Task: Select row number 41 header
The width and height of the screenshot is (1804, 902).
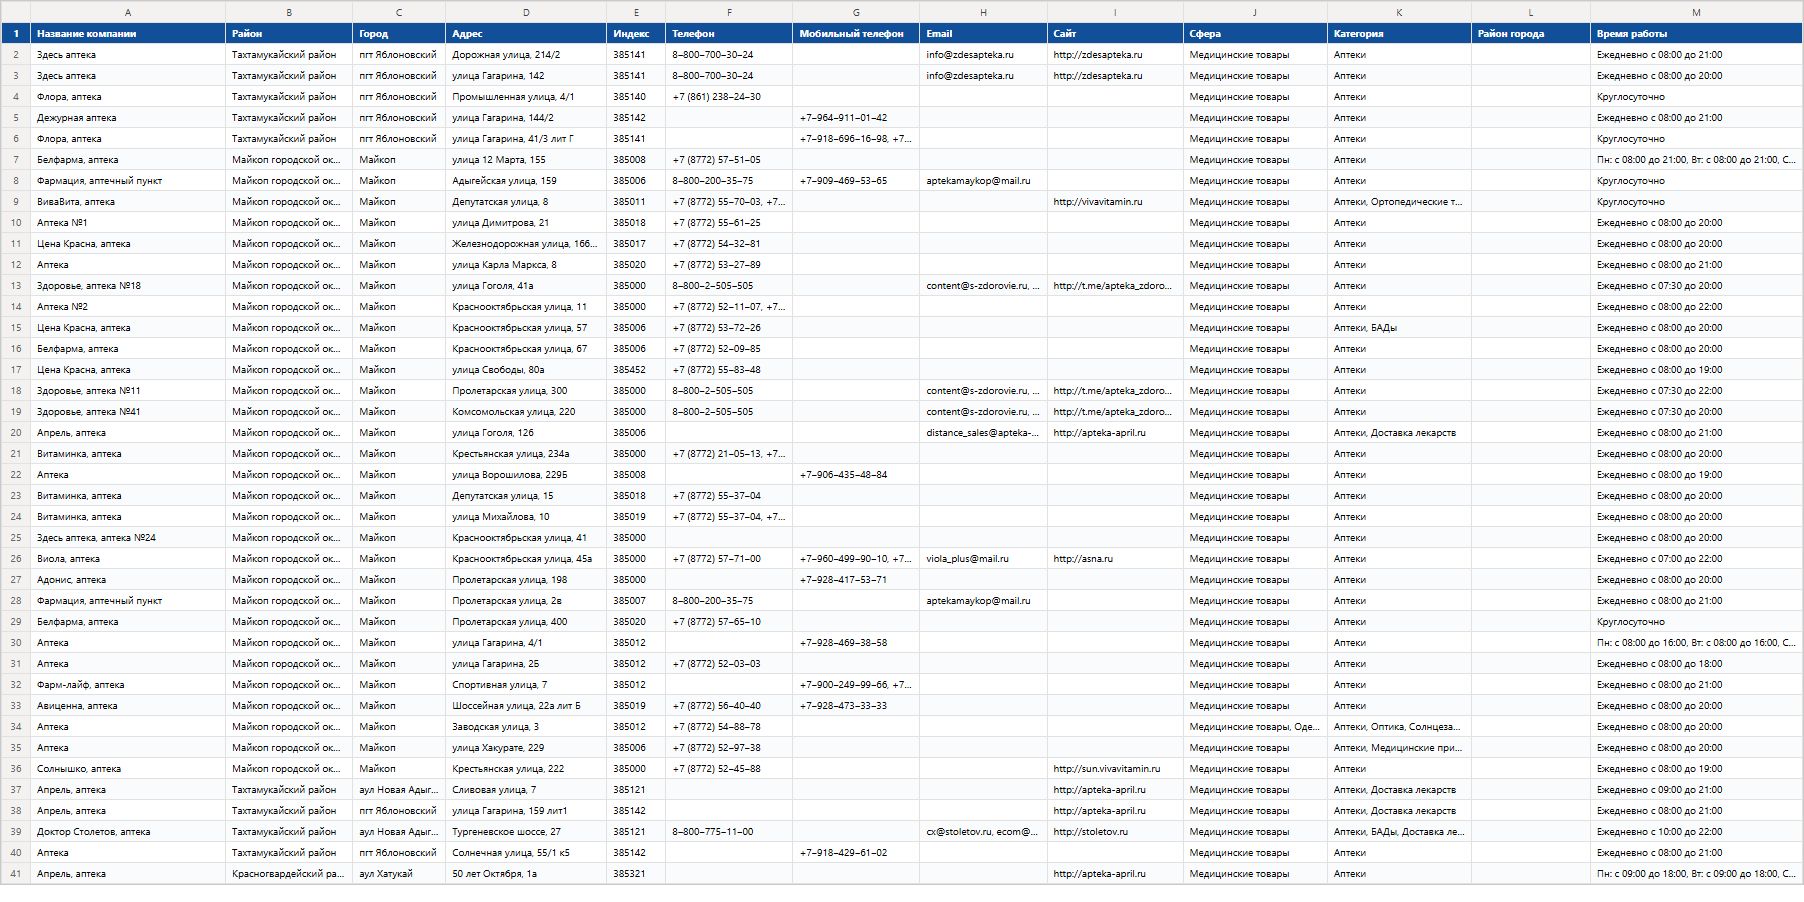Action: 16,873
